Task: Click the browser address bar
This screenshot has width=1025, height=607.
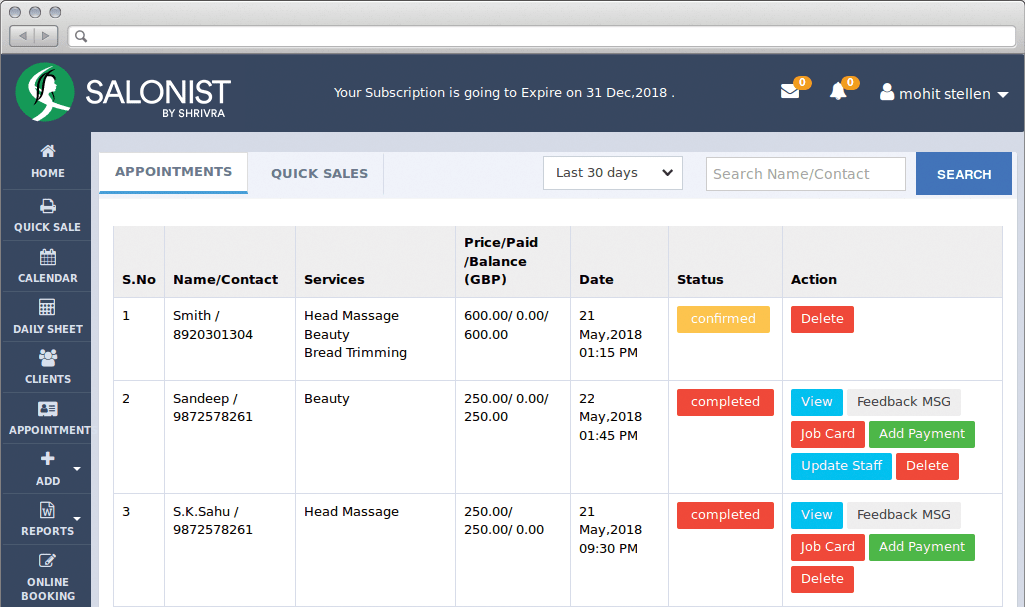Action: point(542,36)
